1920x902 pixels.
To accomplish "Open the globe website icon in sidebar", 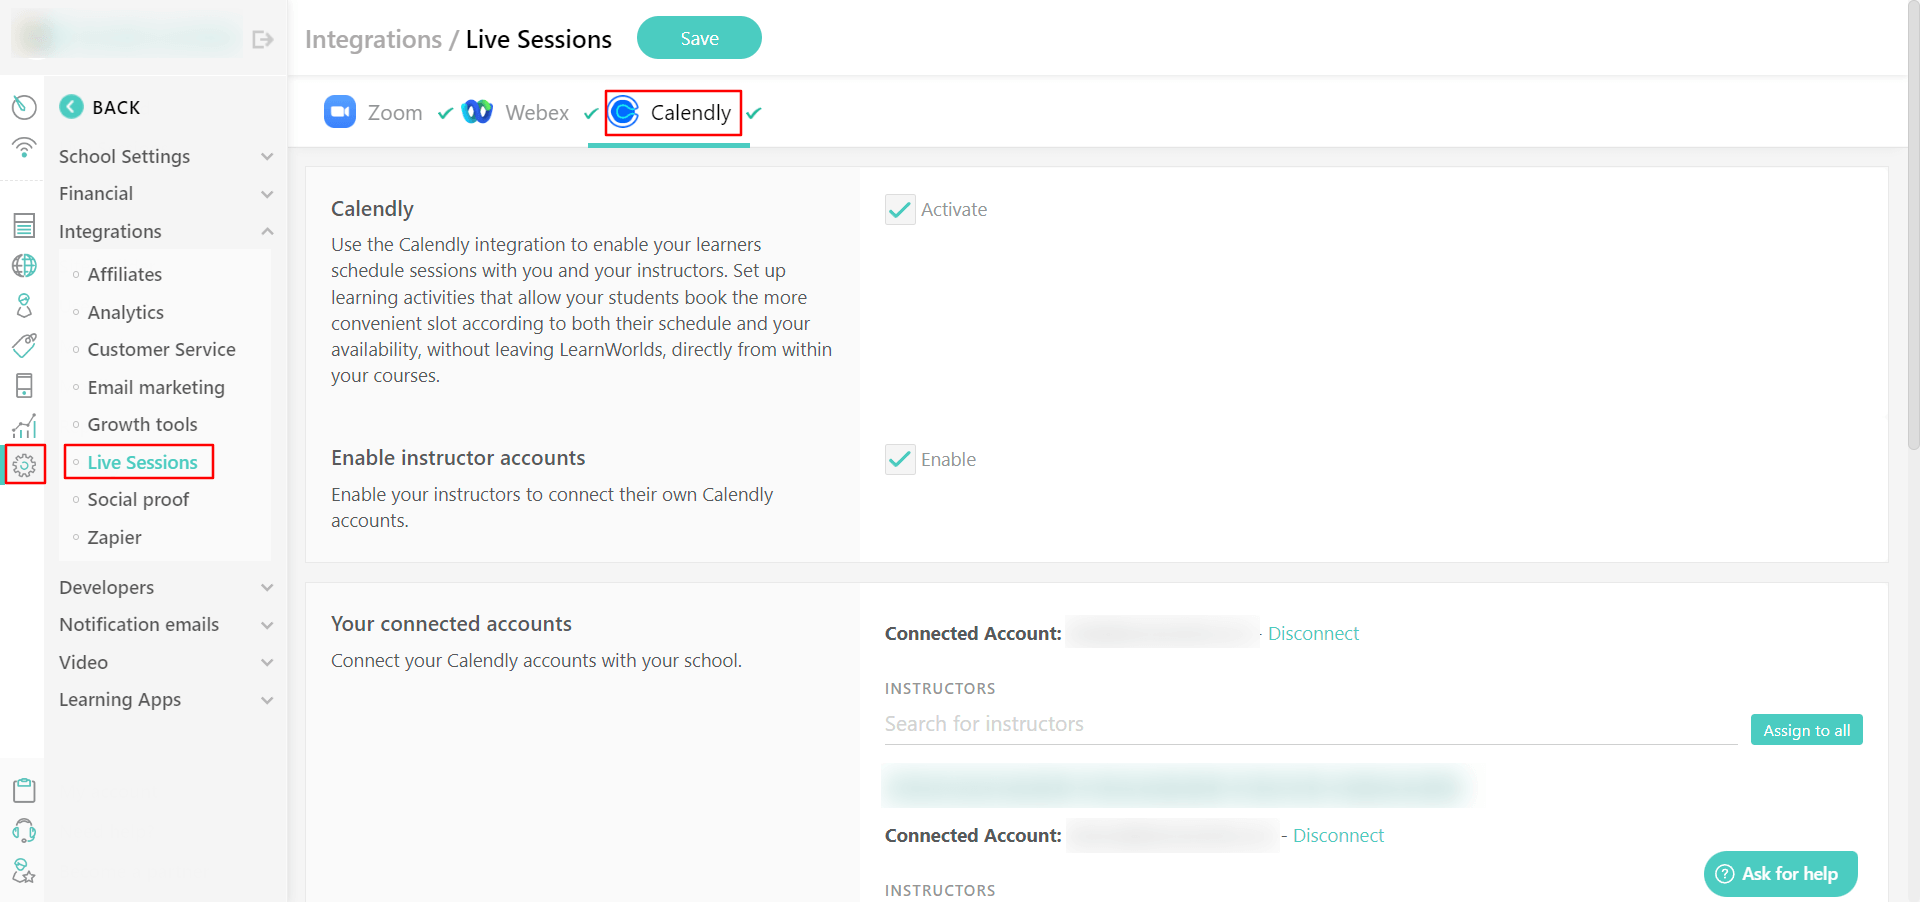I will coord(24,265).
